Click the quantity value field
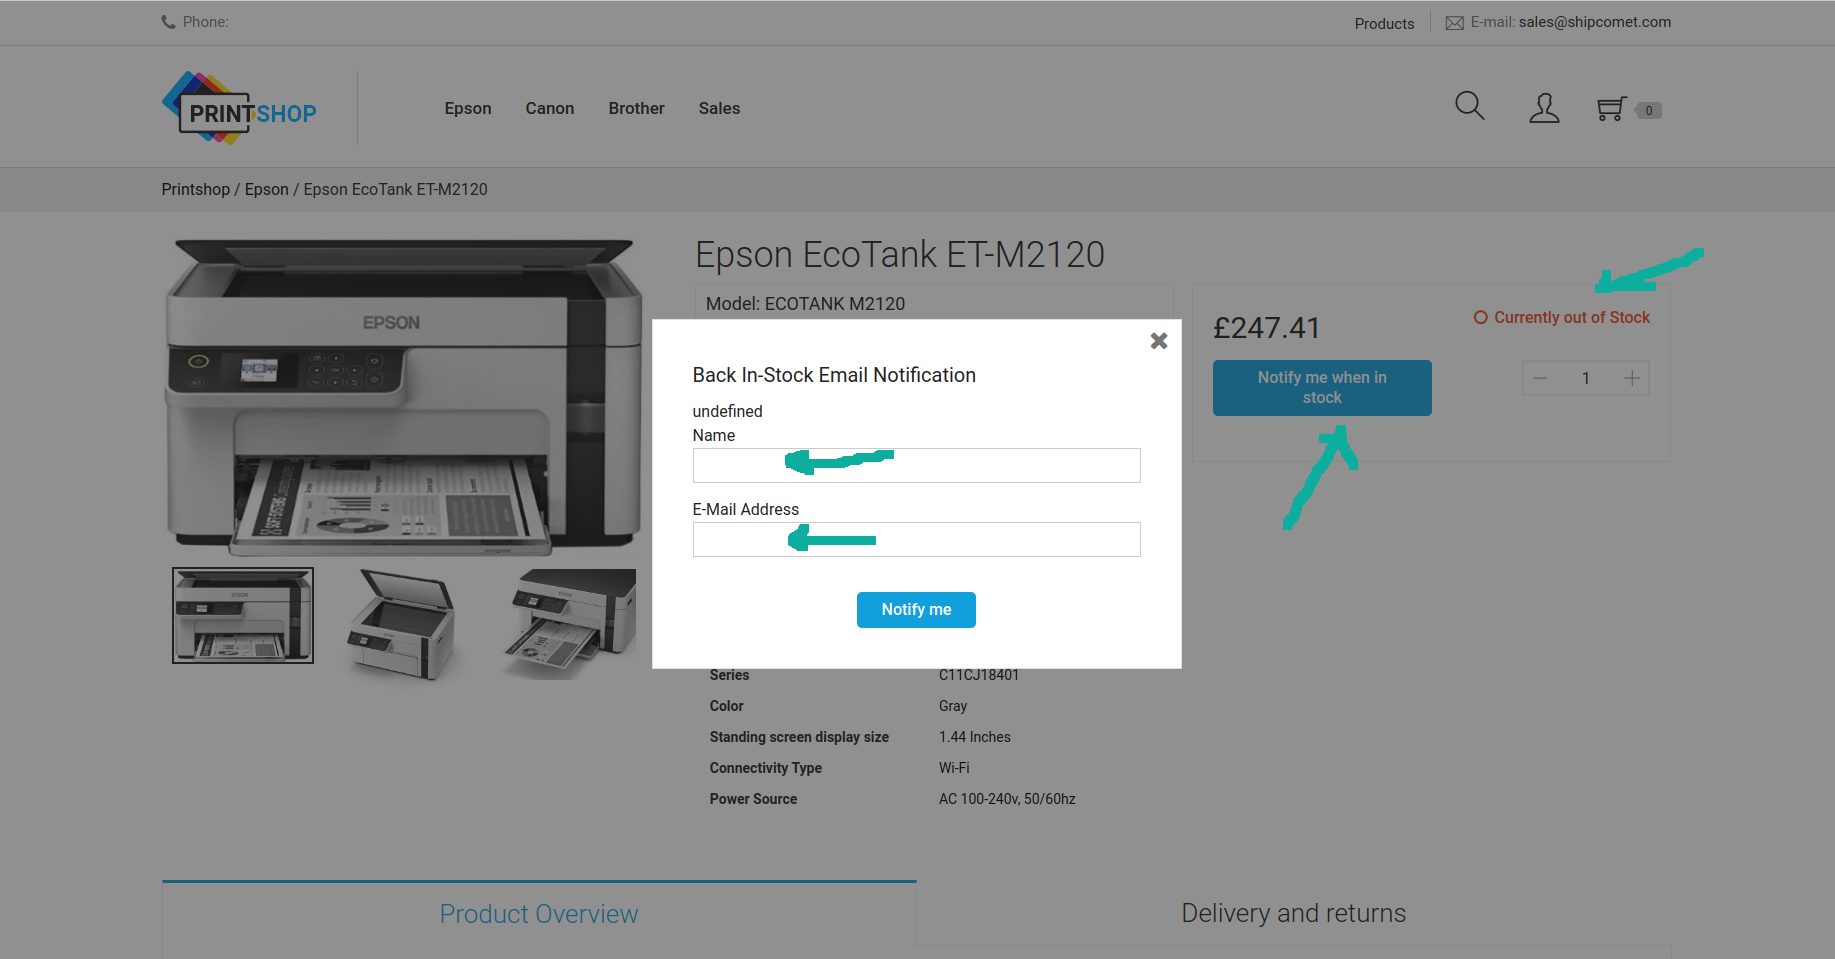The height and width of the screenshot is (959, 1835). click(x=1586, y=378)
